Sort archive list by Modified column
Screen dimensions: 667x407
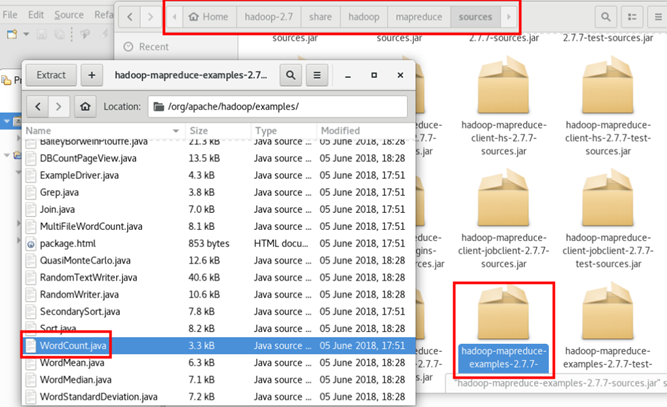click(366, 131)
